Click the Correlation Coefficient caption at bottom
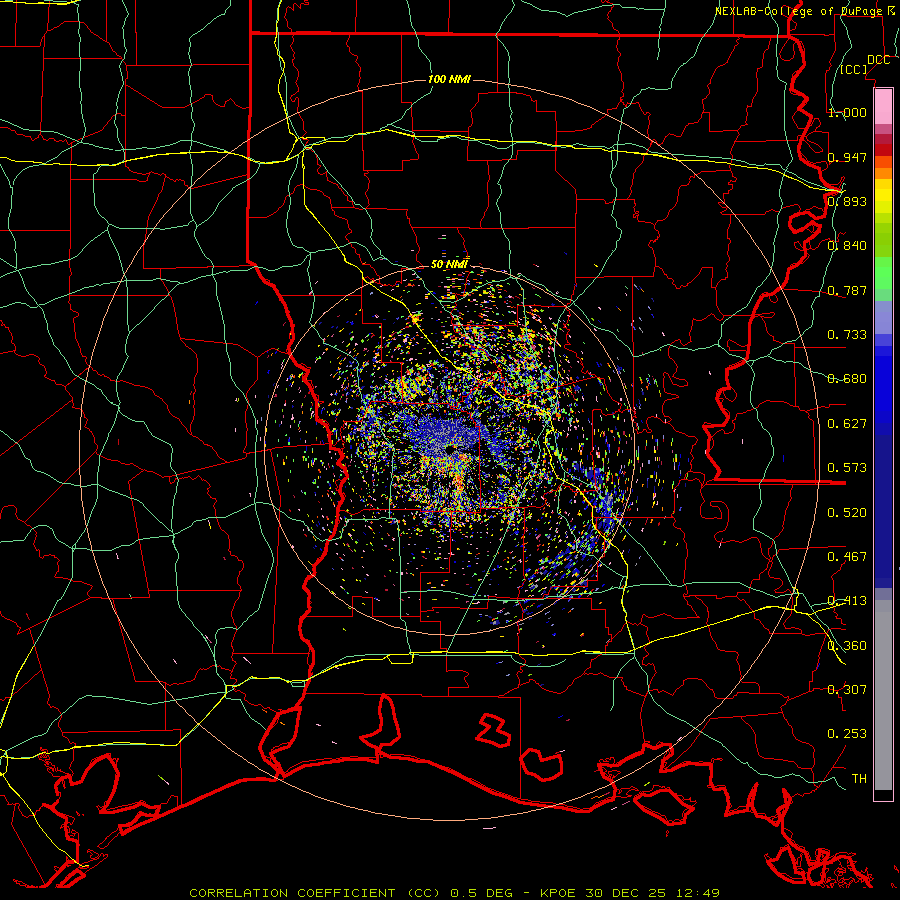The height and width of the screenshot is (900, 900). pyautogui.click(x=454, y=893)
